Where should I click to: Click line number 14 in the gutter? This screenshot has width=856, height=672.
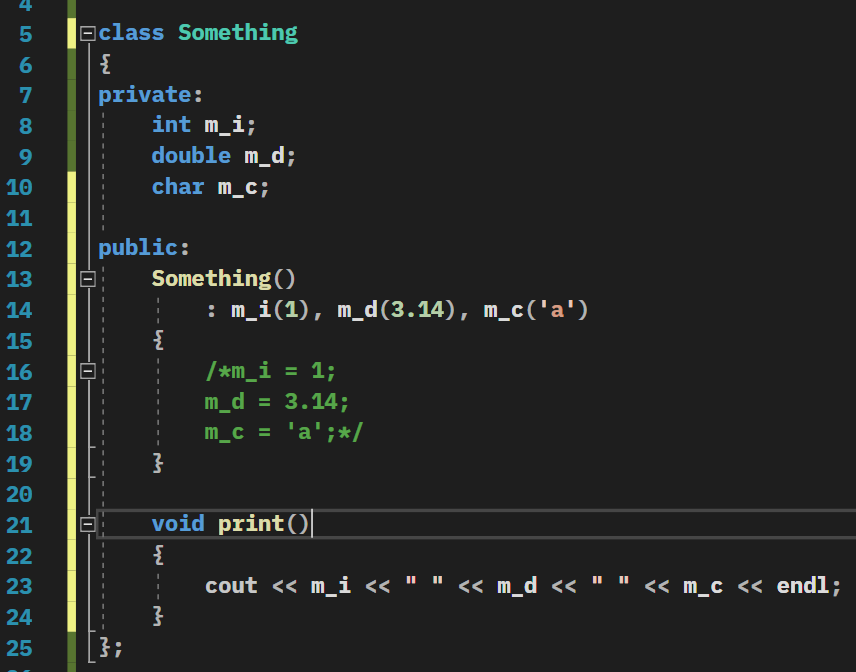coord(19,310)
